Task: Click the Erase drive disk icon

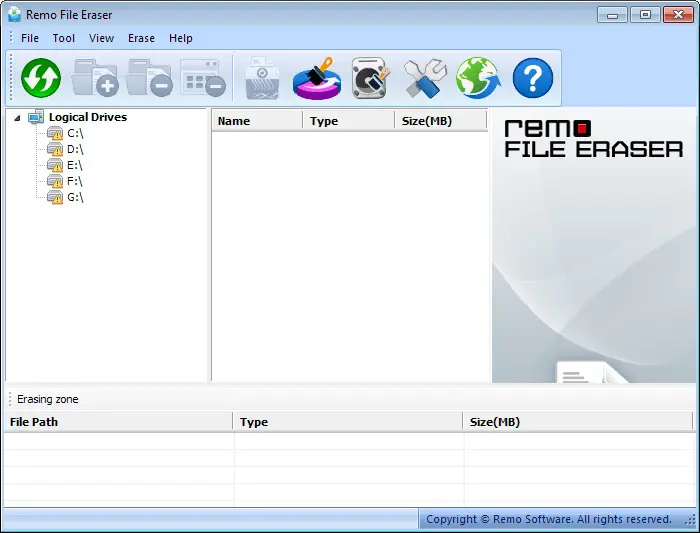Action: pos(370,78)
